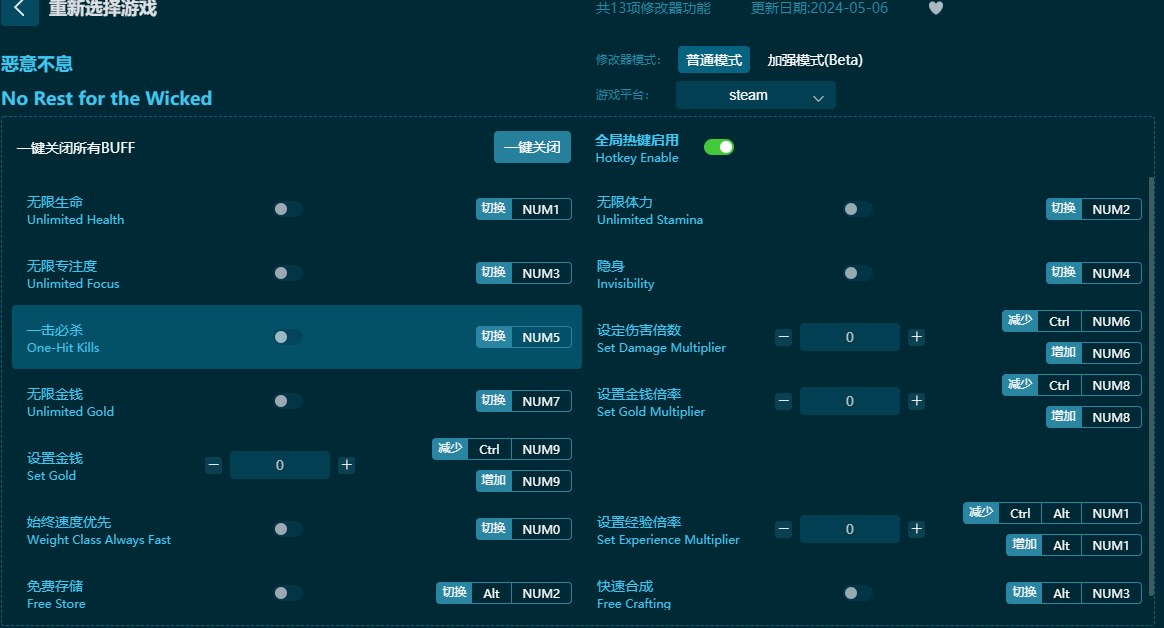Decrease Set Gold value with minus icon
The width and height of the screenshot is (1164, 628).
pos(214,465)
